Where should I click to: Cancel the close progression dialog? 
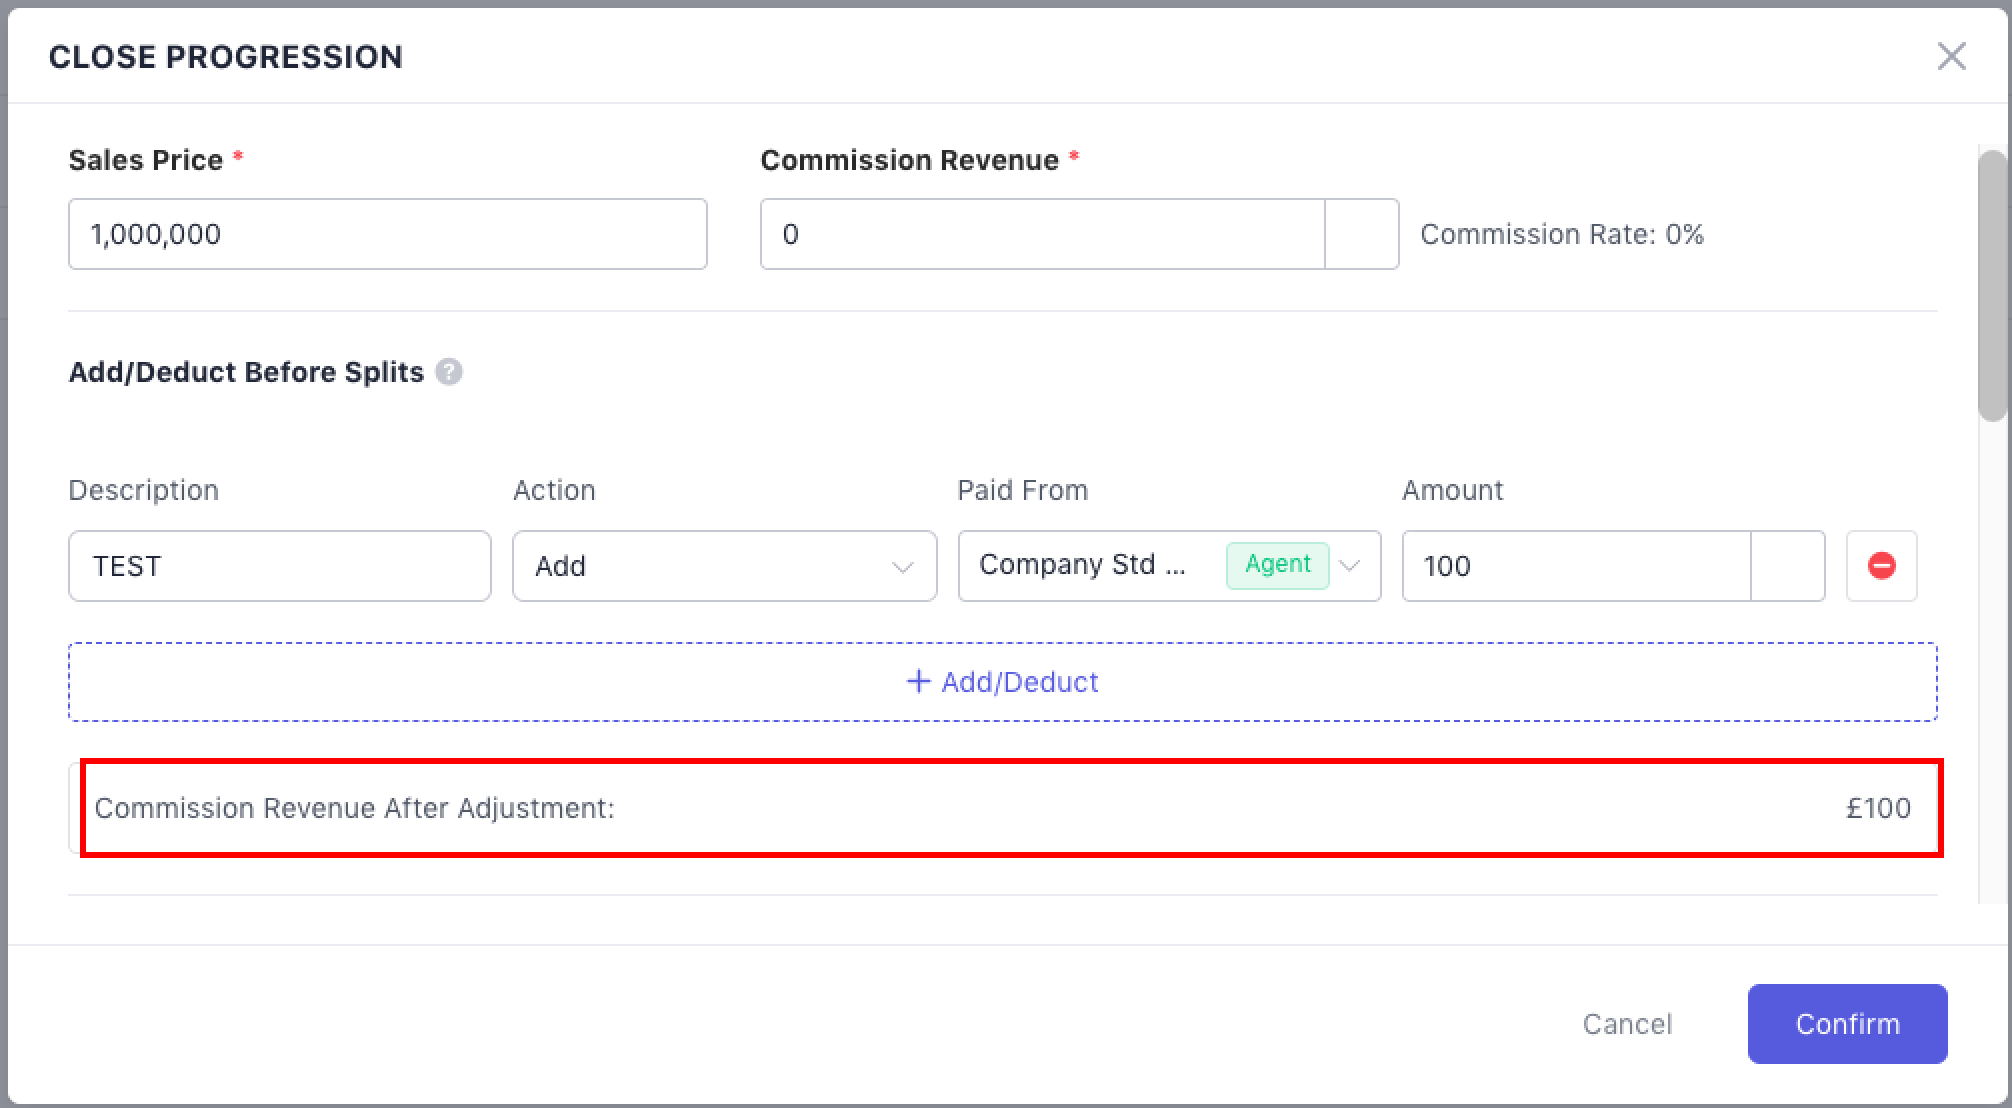tap(1626, 1024)
